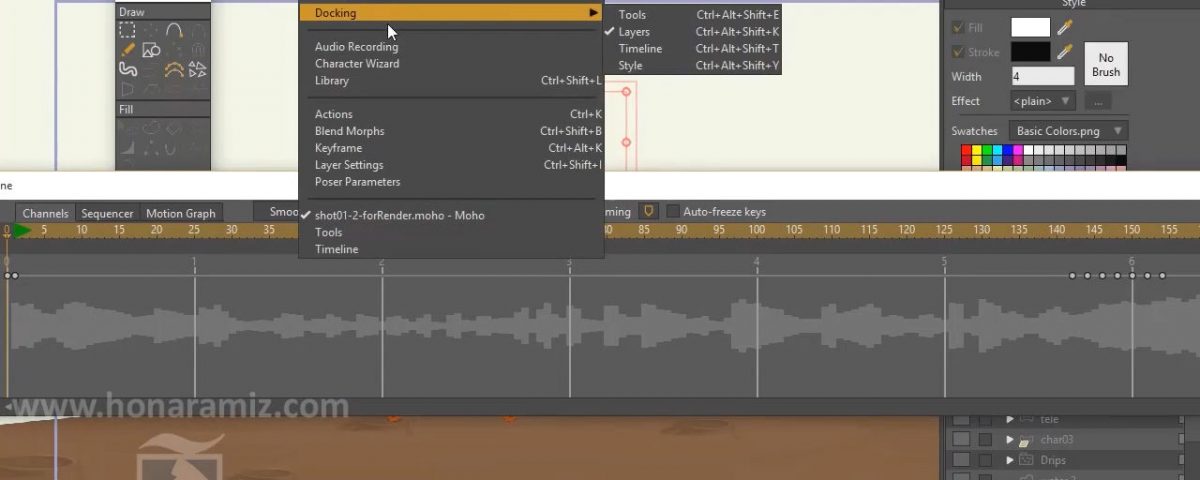Click the ellipsis button beside Effect
Screen dimensions: 1200x480
pyautogui.click(x=1098, y=101)
